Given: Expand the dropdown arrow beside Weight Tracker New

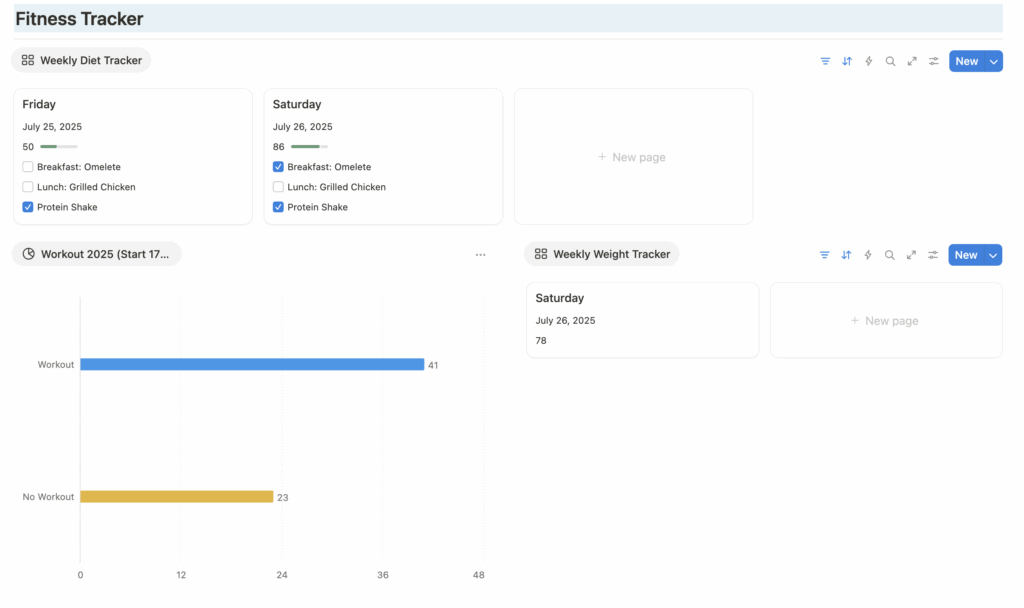Looking at the screenshot, I should (x=993, y=255).
